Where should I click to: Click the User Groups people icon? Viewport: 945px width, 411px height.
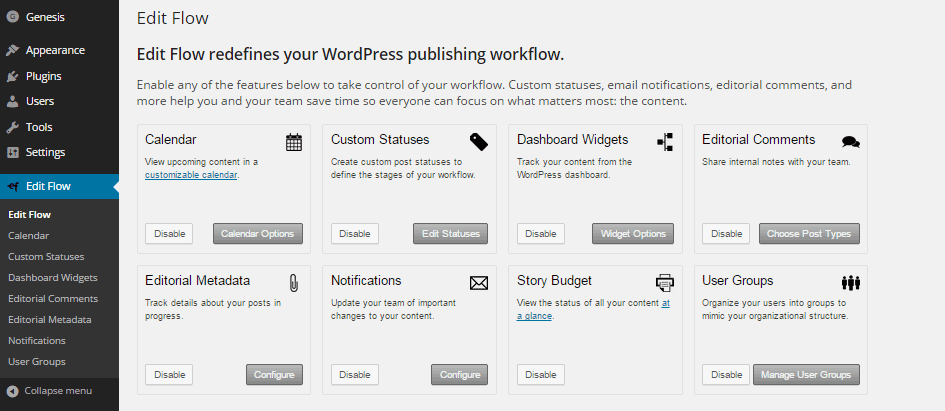point(851,283)
